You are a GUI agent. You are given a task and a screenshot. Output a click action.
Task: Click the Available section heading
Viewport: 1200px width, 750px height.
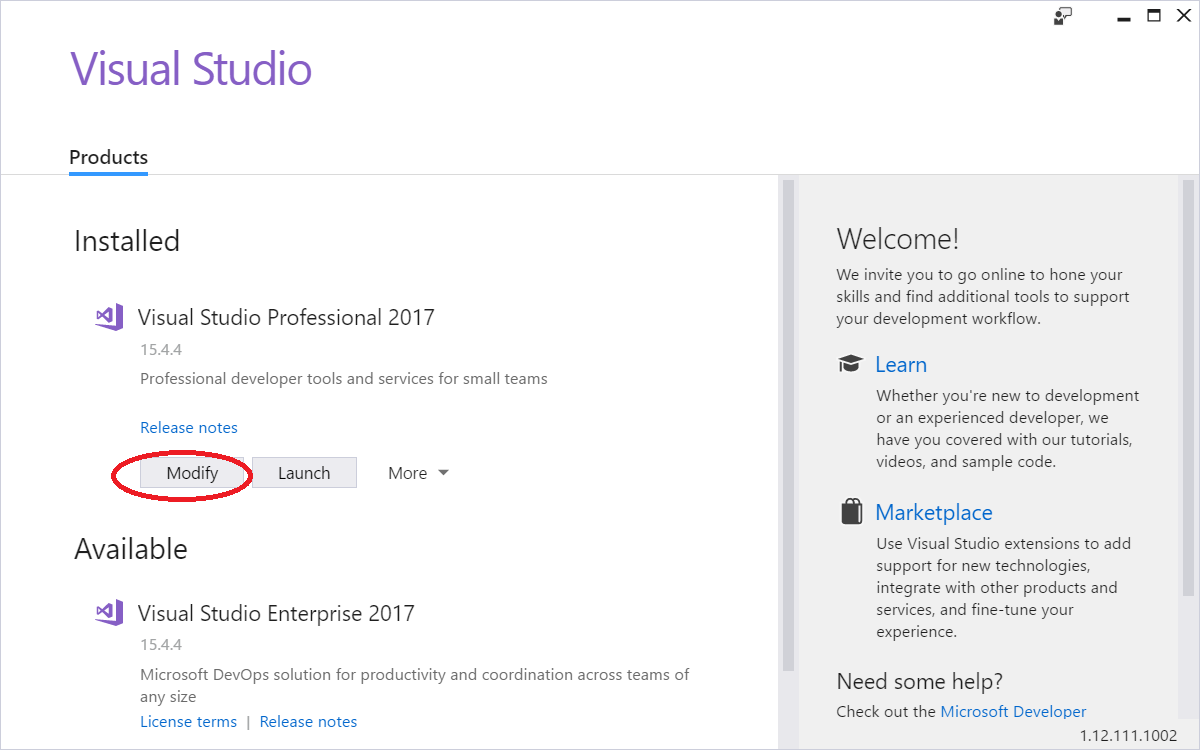131,549
